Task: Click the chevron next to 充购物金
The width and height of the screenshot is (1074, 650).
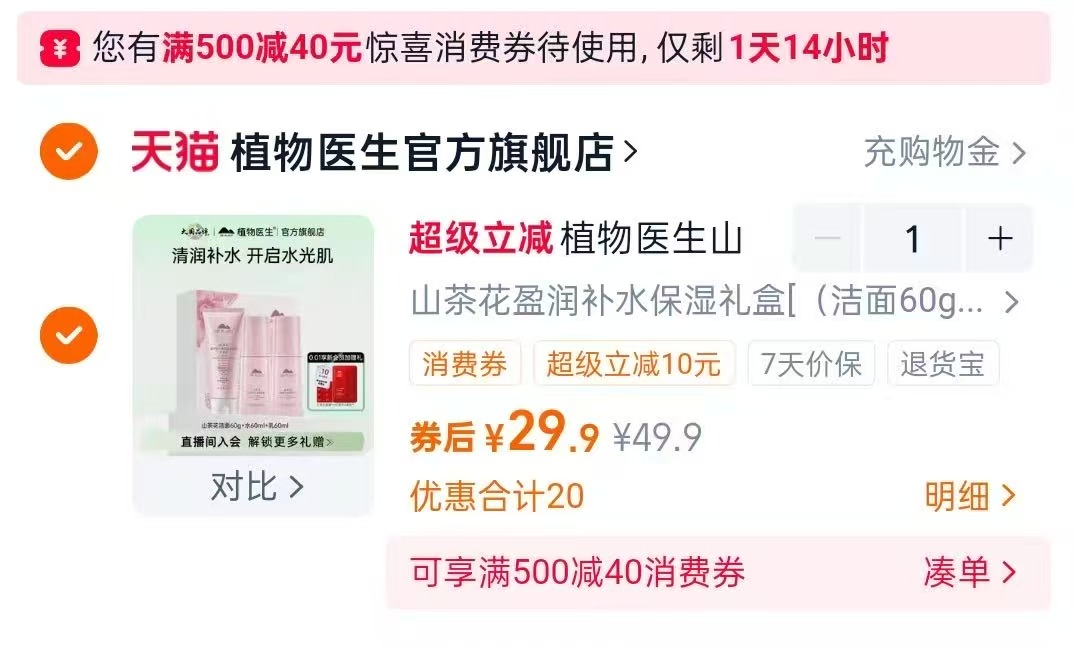Action: 1019,153
